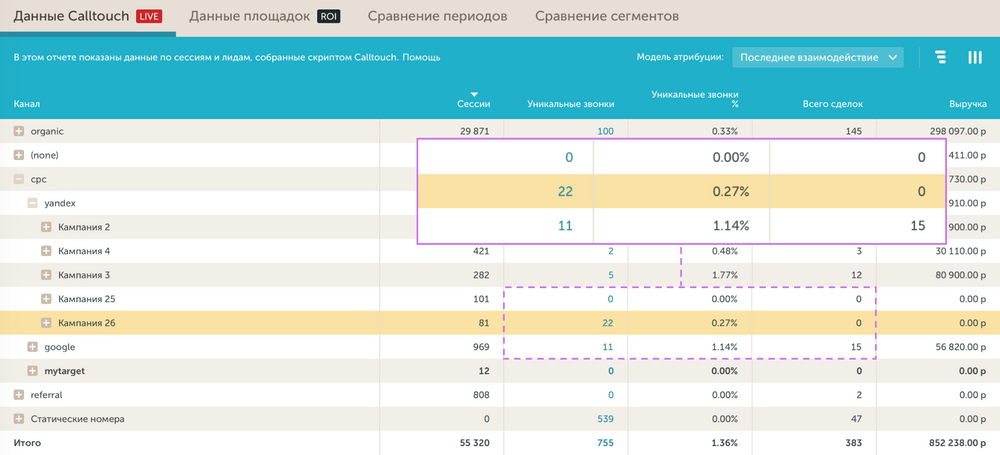Expand Кампания 2 row
Screen dimensions: 1000x455
click(46, 227)
